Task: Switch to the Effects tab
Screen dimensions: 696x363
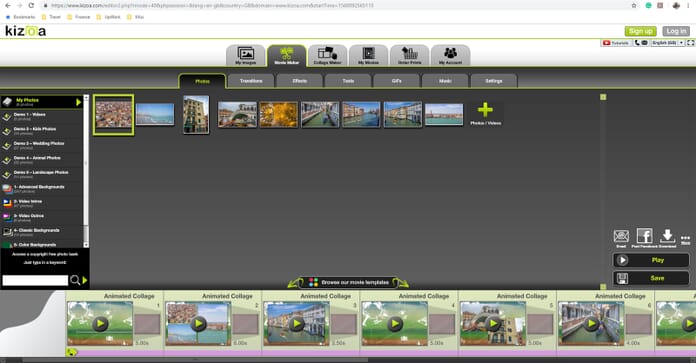Action: pos(300,81)
